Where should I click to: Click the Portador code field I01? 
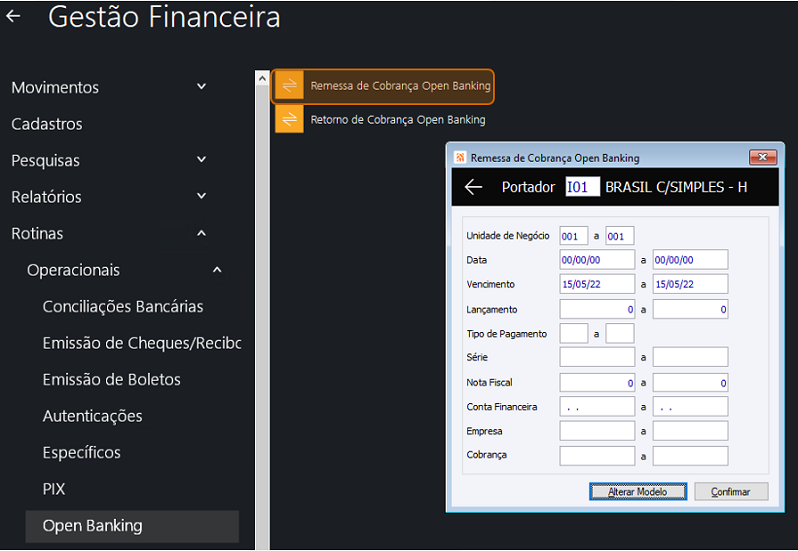[582, 187]
